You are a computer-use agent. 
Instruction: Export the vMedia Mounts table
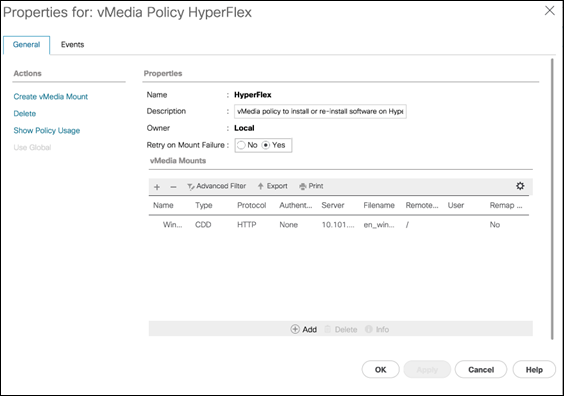[x=273, y=186]
